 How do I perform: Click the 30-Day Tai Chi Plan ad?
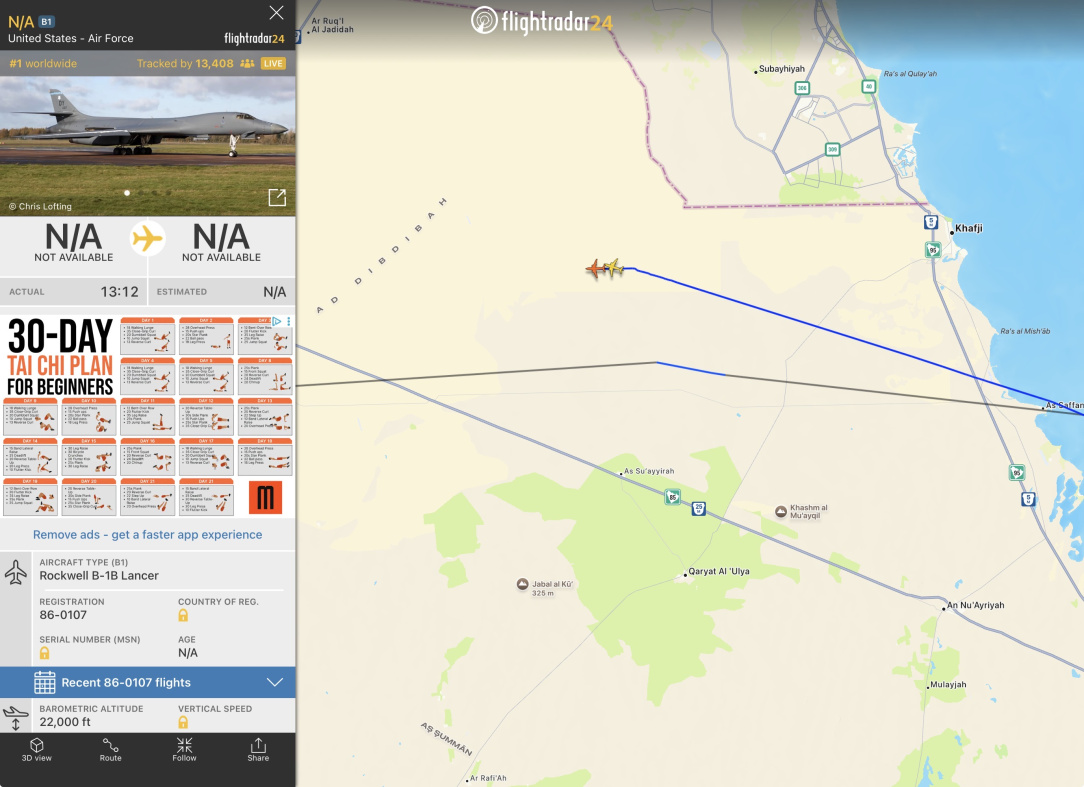(148, 415)
